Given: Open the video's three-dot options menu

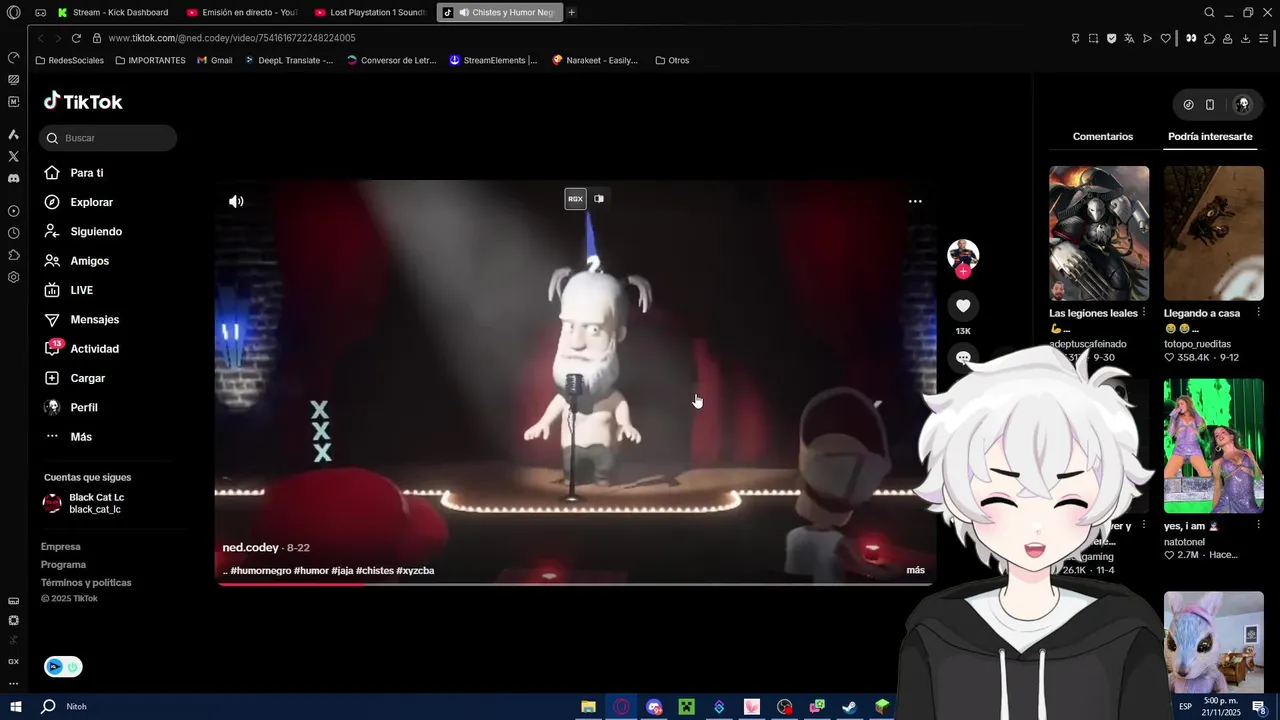Looking at the screenshot, I should pyautogui.click(x=915, y=201).
